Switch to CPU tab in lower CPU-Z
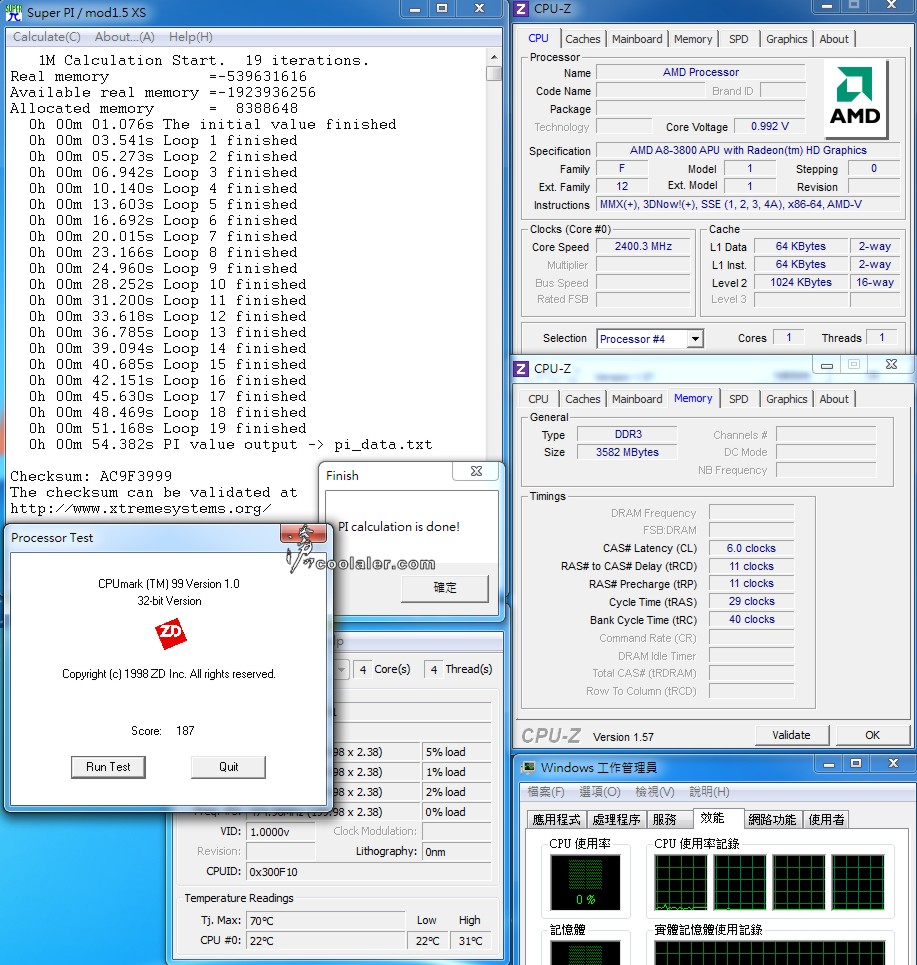 [x=538, y=399]
